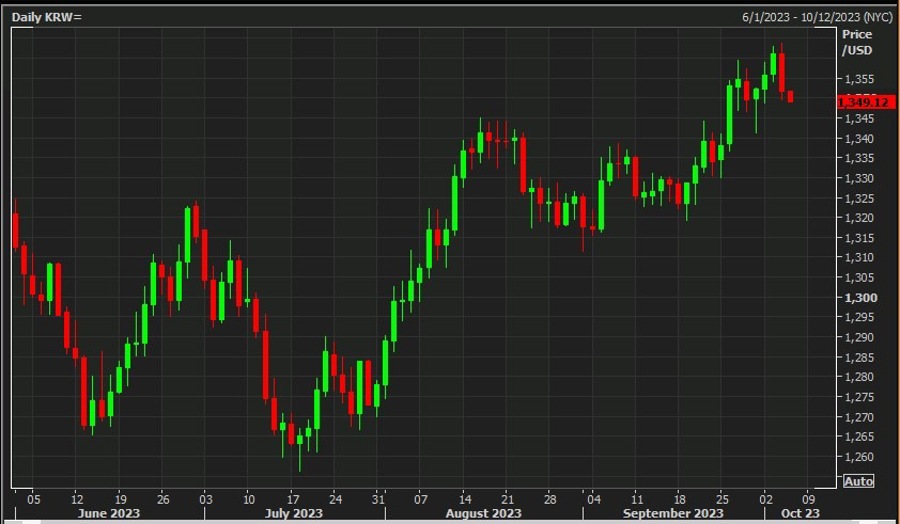Click the June 2023 month label
Viewport: 900px width, 524px height.
108,513
